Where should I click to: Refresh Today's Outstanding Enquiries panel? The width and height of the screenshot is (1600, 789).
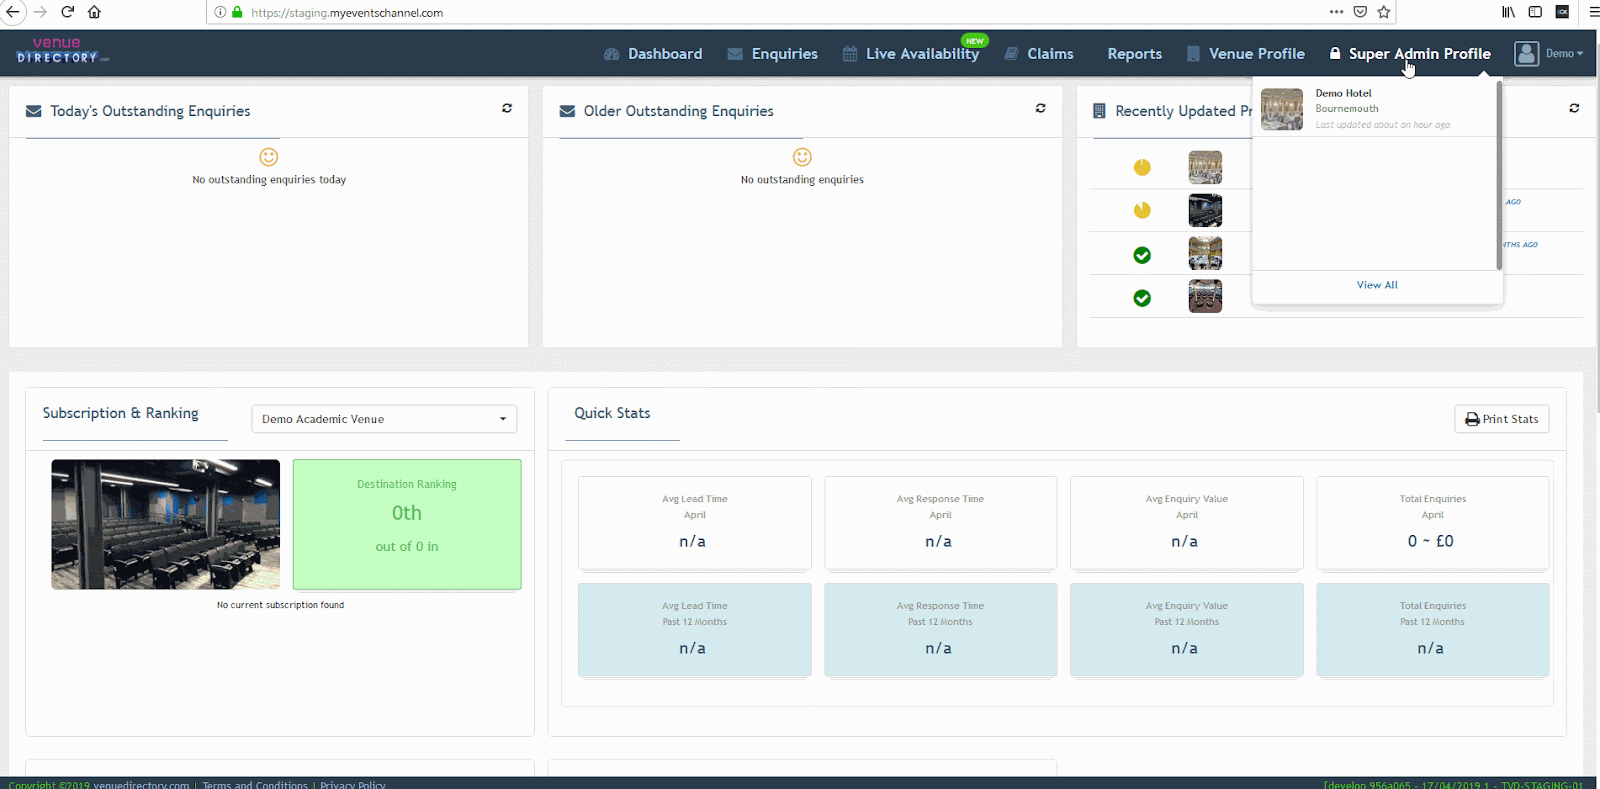click(x=507, y=108)
